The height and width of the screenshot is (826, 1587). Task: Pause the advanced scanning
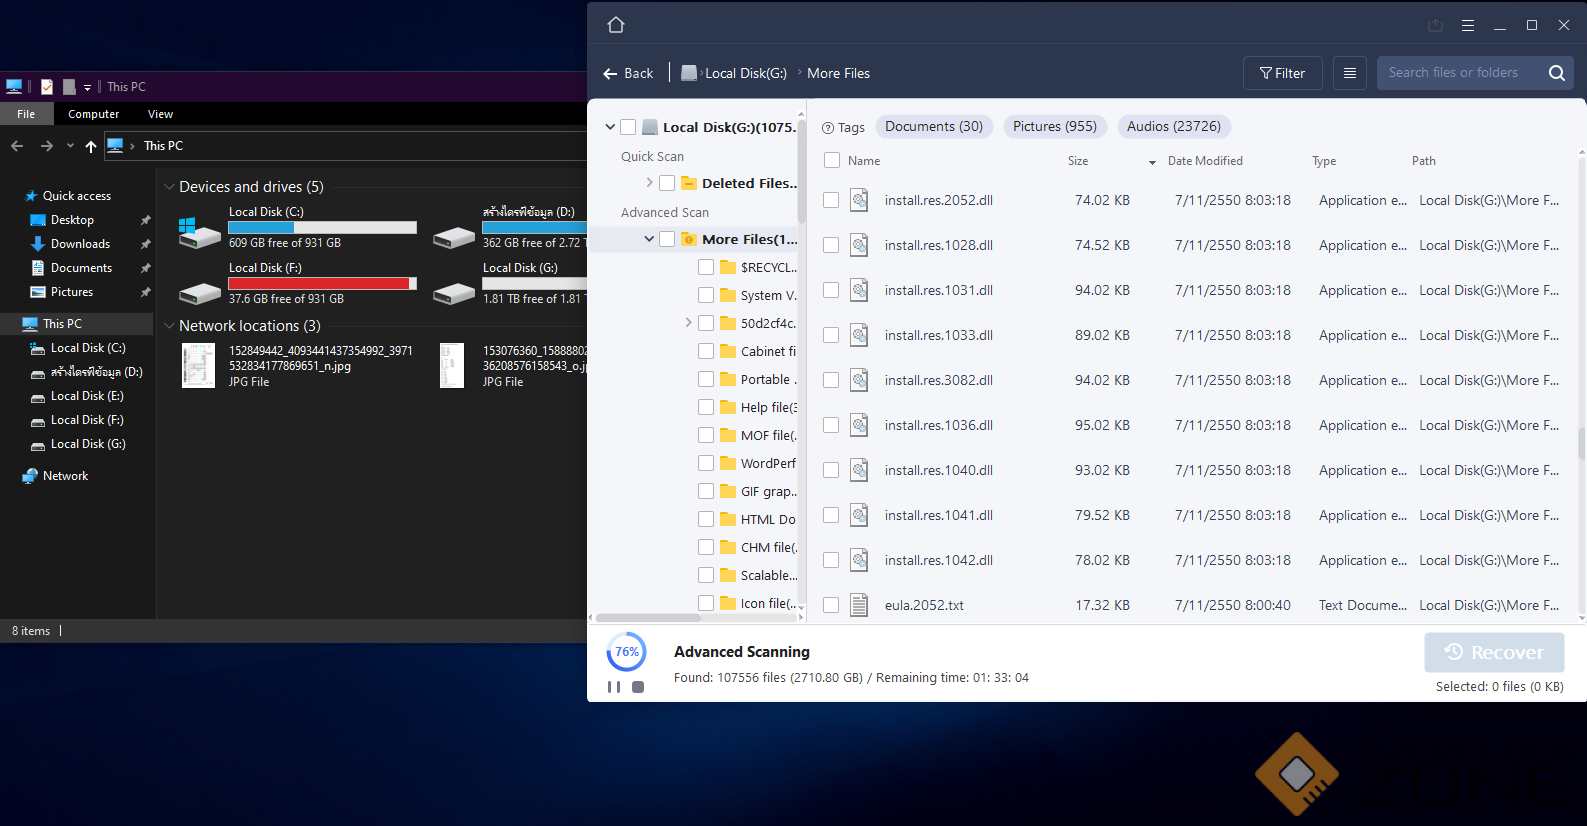click(x=614, y=687)
